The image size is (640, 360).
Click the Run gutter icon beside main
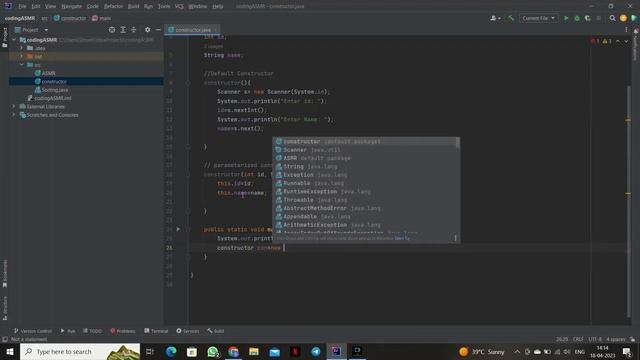pos(178,229)
